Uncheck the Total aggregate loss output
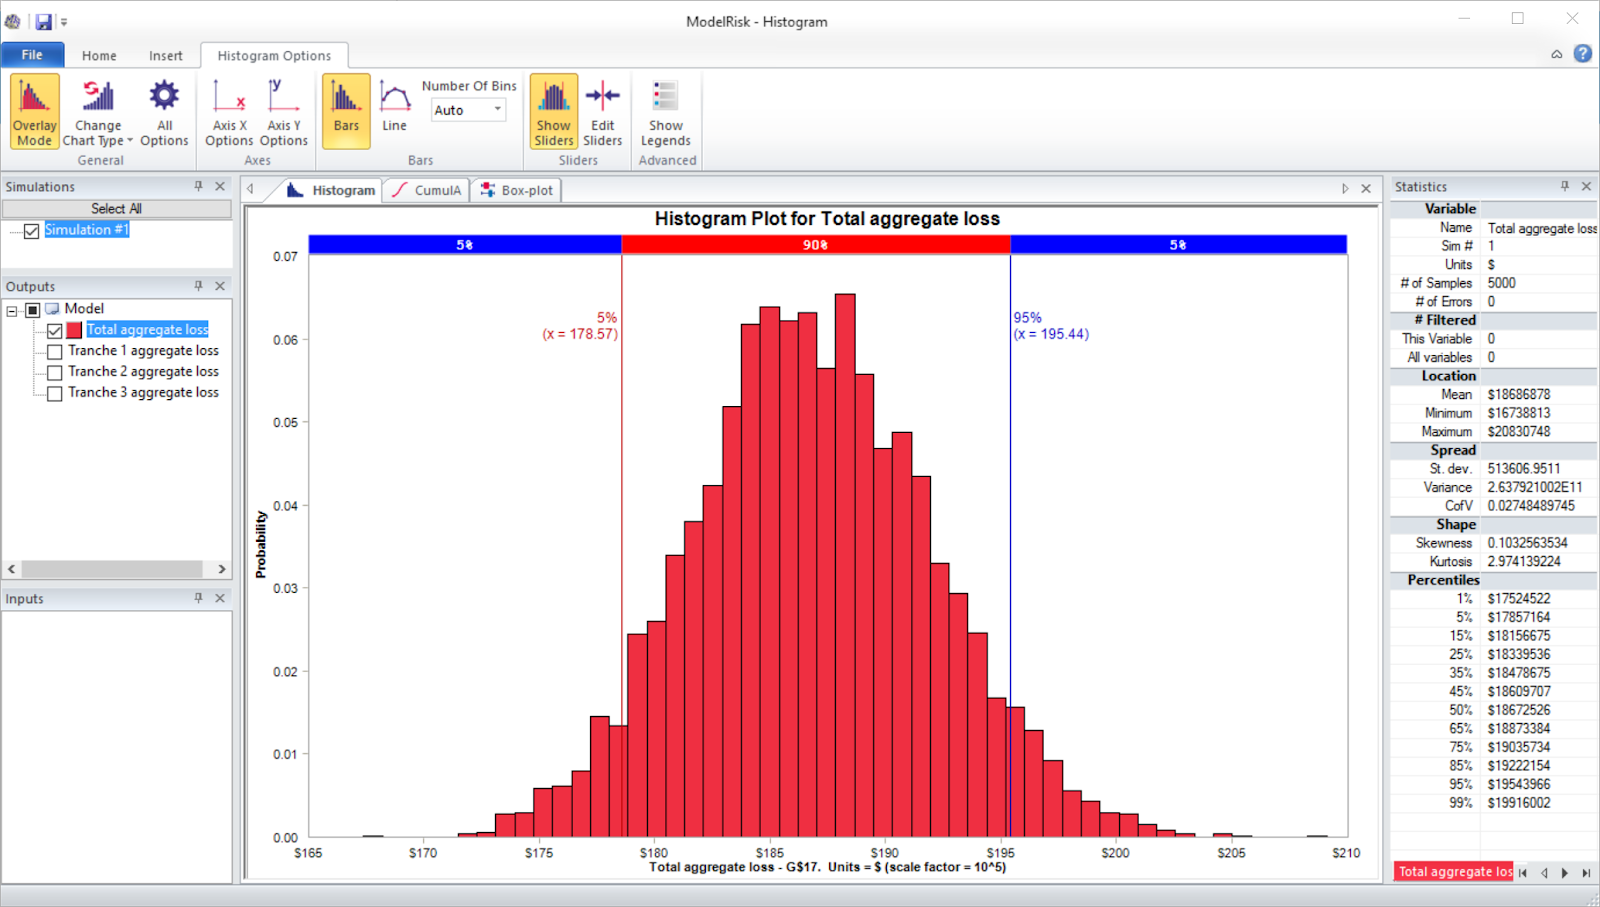 click(54, 330)
